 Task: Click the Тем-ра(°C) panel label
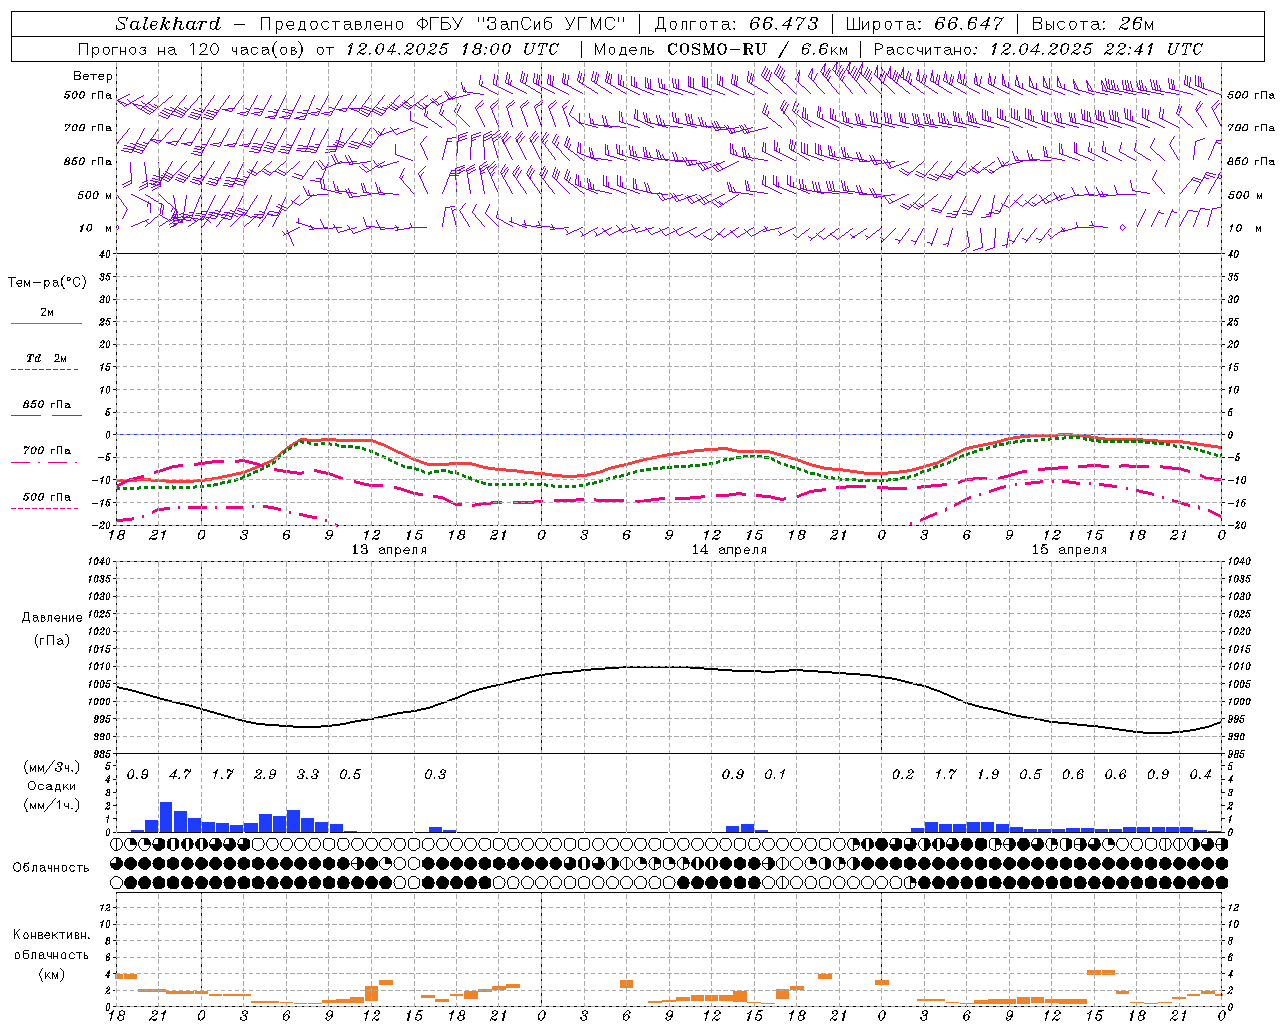[x=47, y=283]
